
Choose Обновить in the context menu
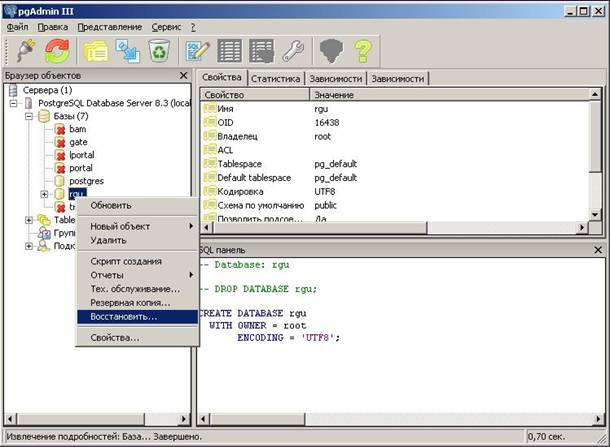[x=138, y=205]
